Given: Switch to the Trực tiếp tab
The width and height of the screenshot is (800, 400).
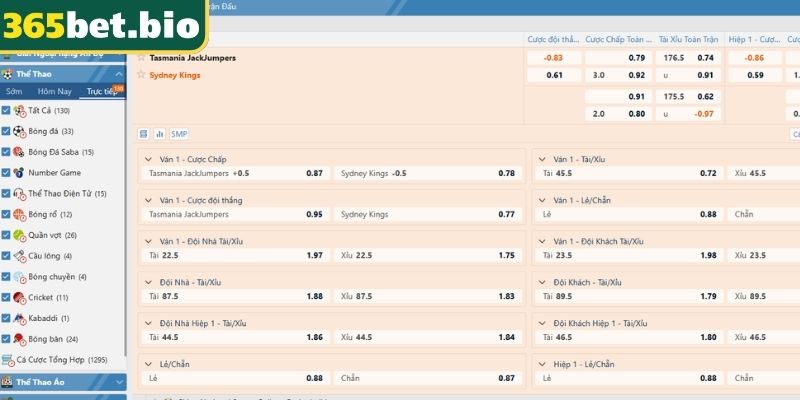Looking at the screenshot, I should [x=102, y=92].
